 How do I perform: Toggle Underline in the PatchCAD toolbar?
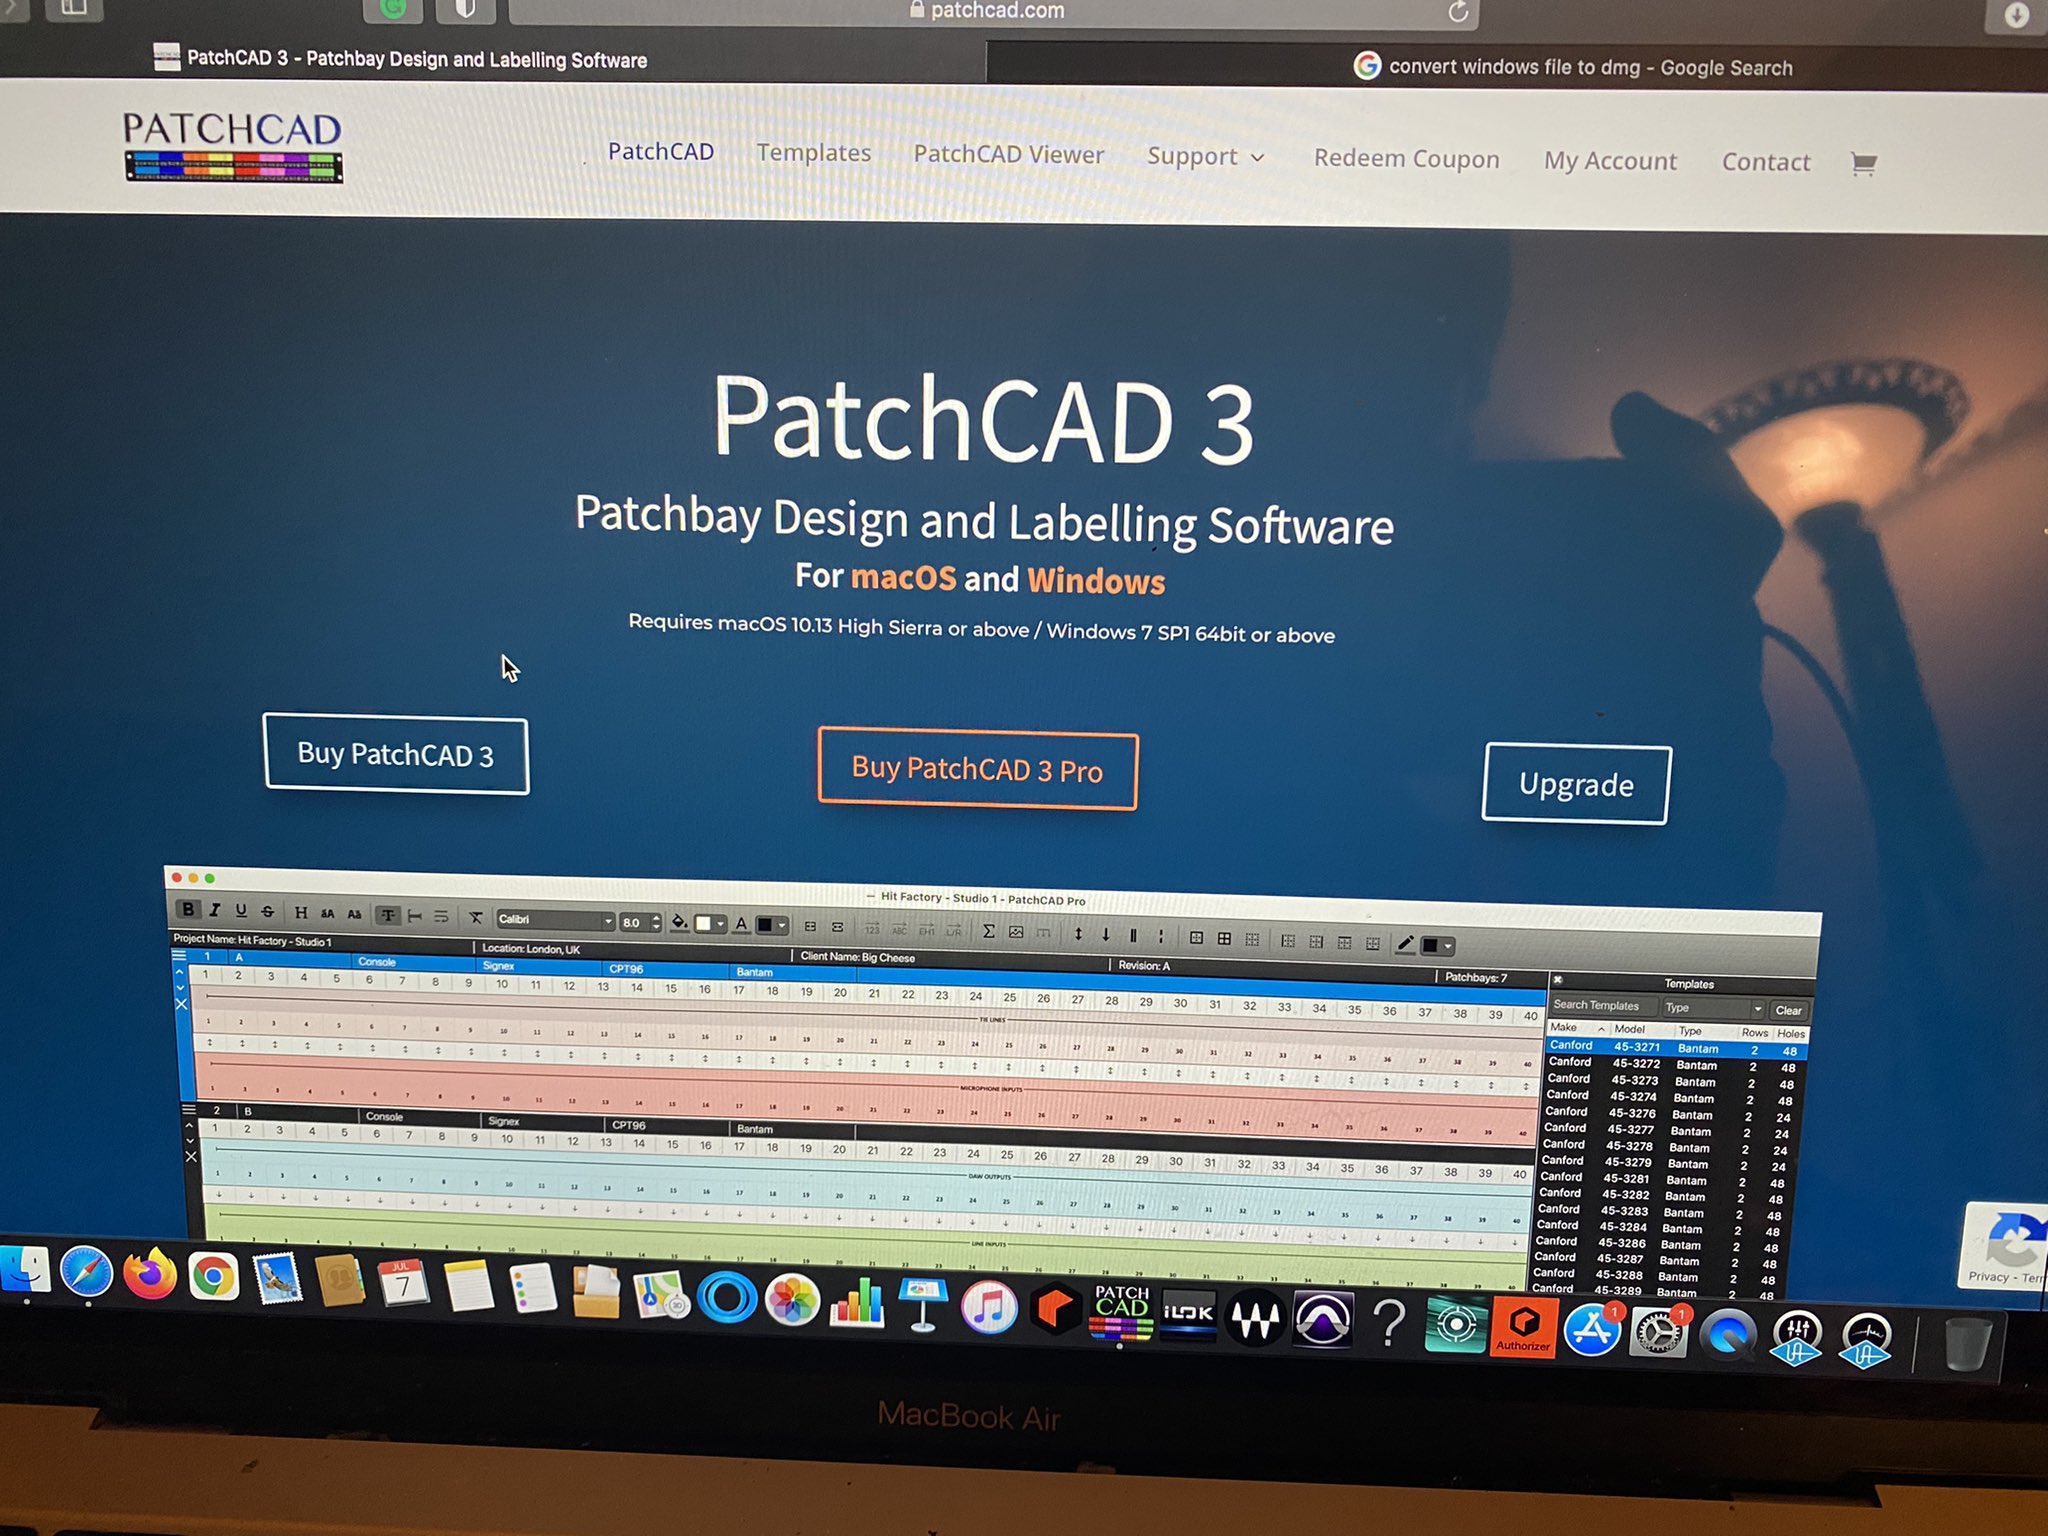pos(241,911)
